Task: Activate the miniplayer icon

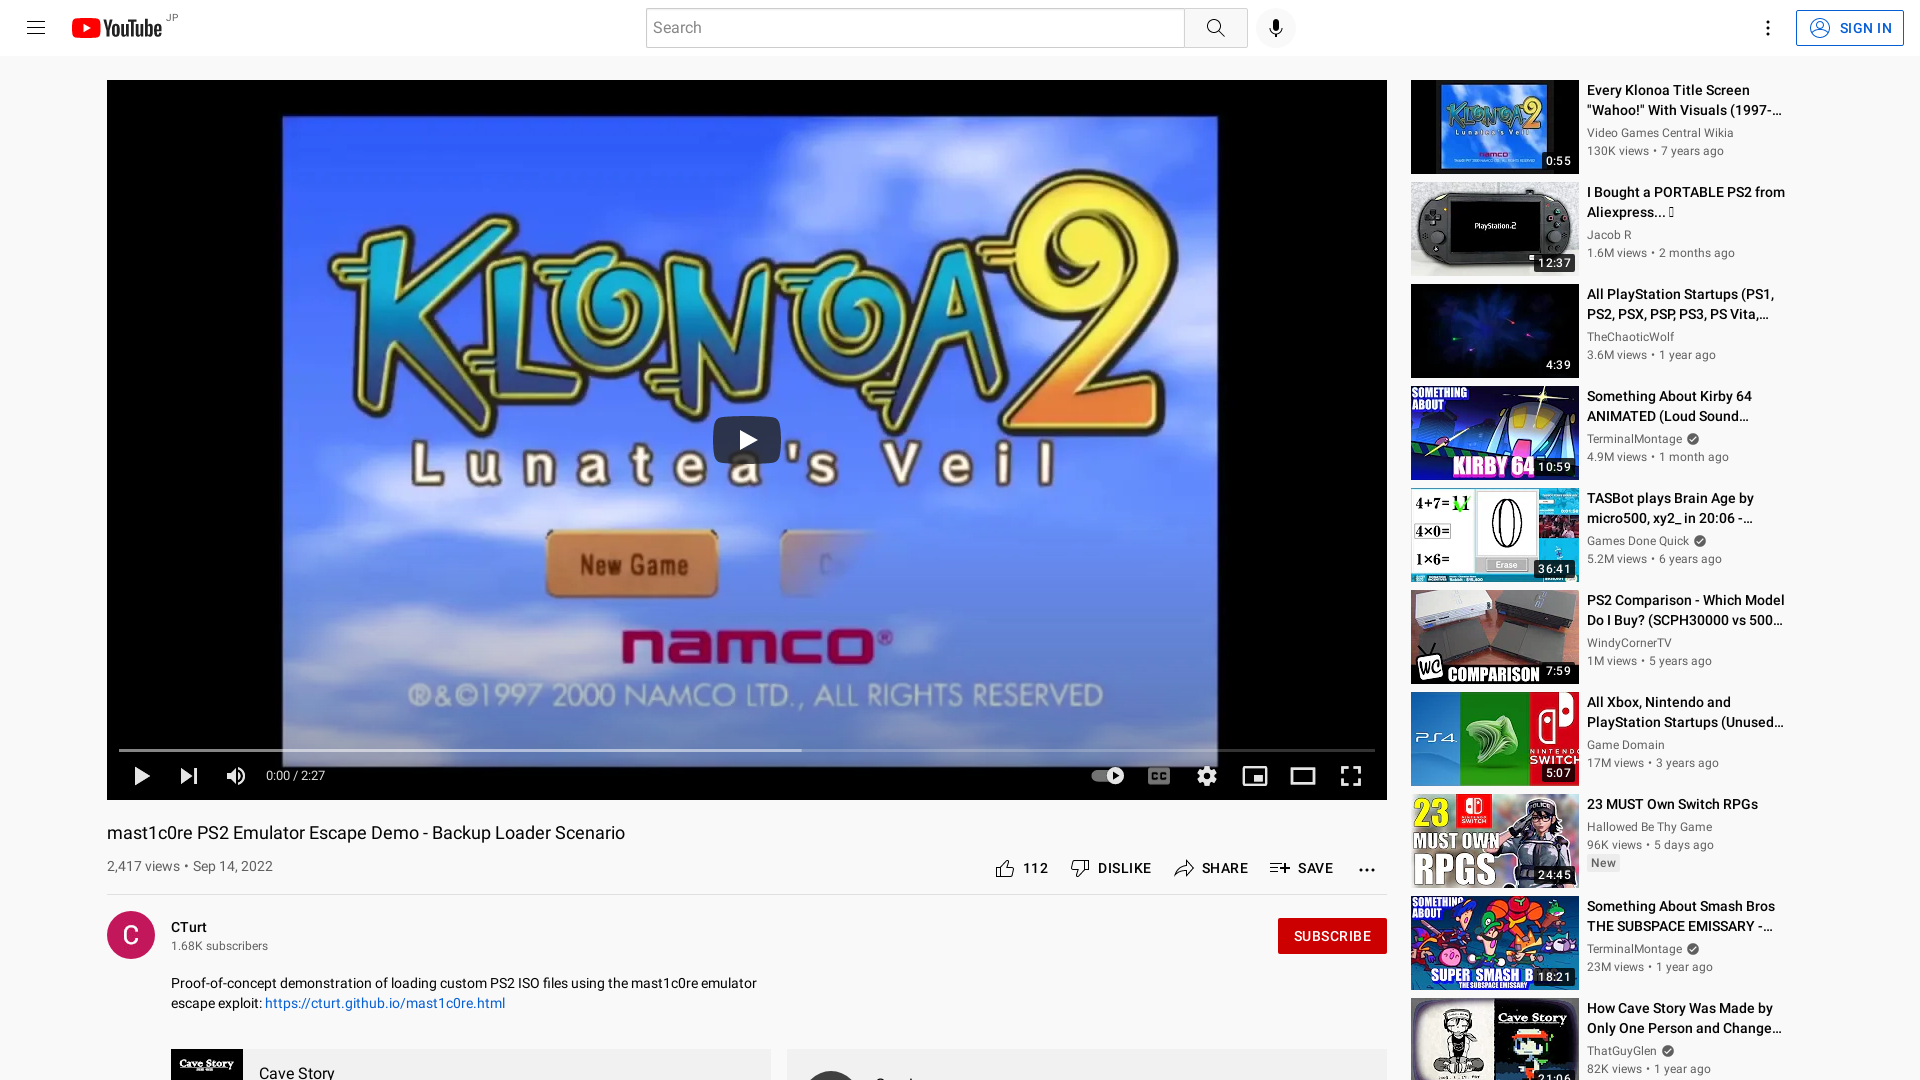Action: click(x=1254, y=776)
